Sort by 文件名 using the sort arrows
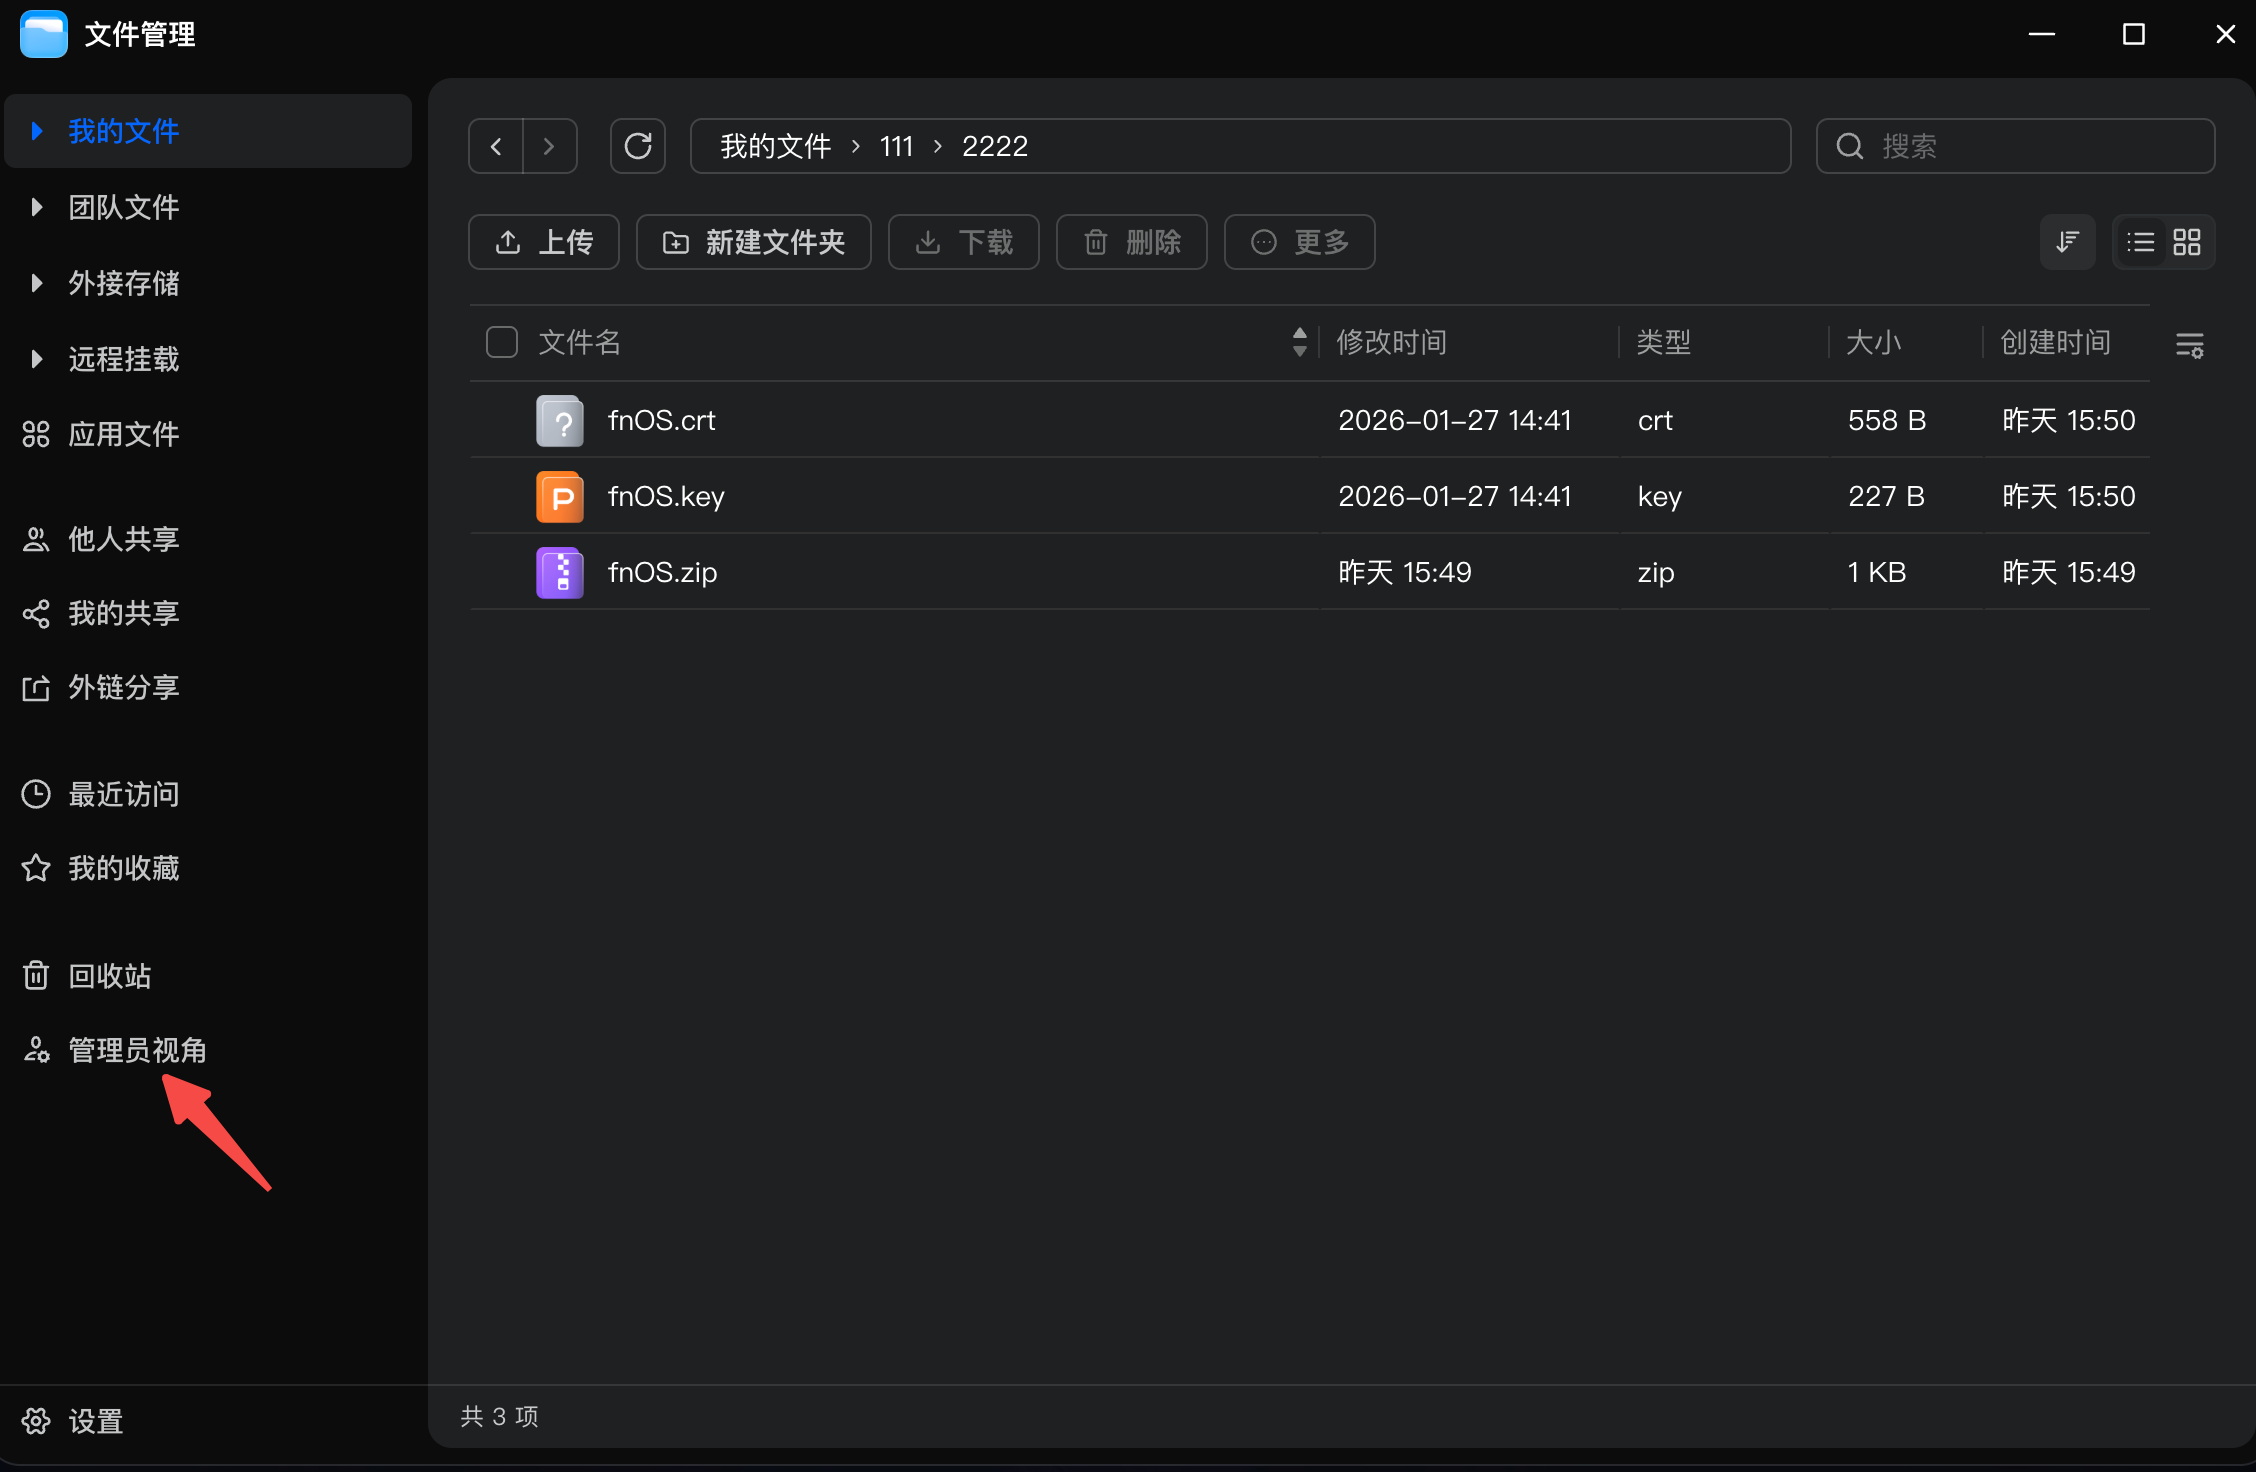The width and height of the screenshot is (2256, 1472). point(1299,342)
